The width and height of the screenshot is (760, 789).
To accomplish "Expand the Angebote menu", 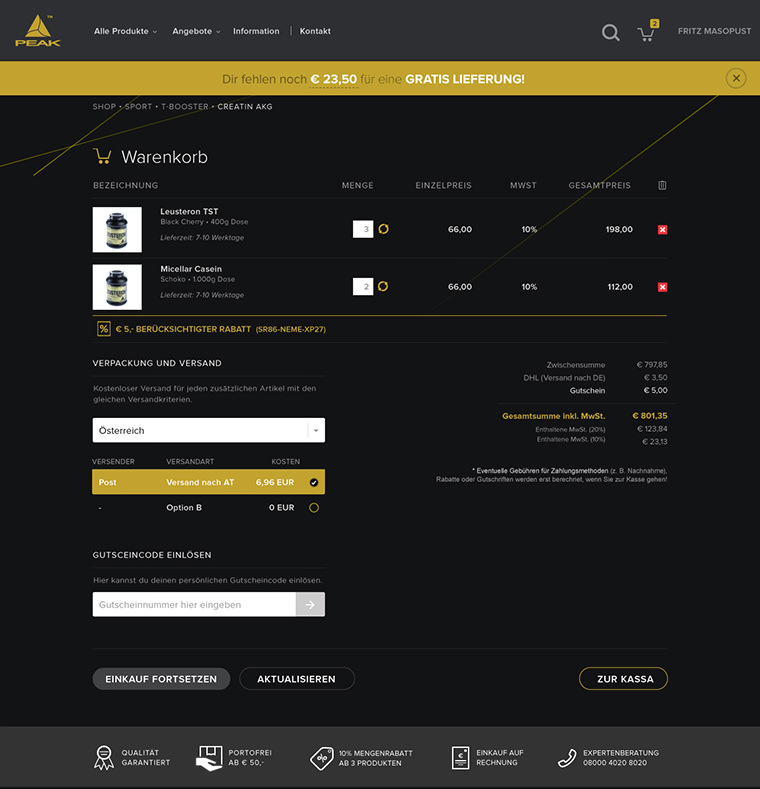I will tap(196, 31).
